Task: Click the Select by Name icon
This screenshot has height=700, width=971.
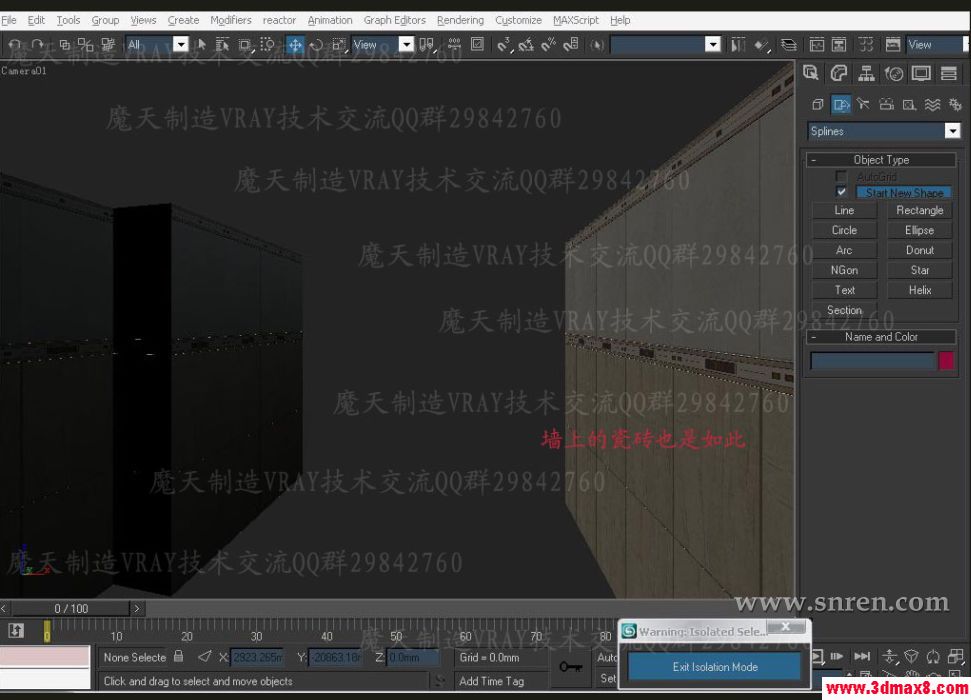Action: click(x=223, y=44)
